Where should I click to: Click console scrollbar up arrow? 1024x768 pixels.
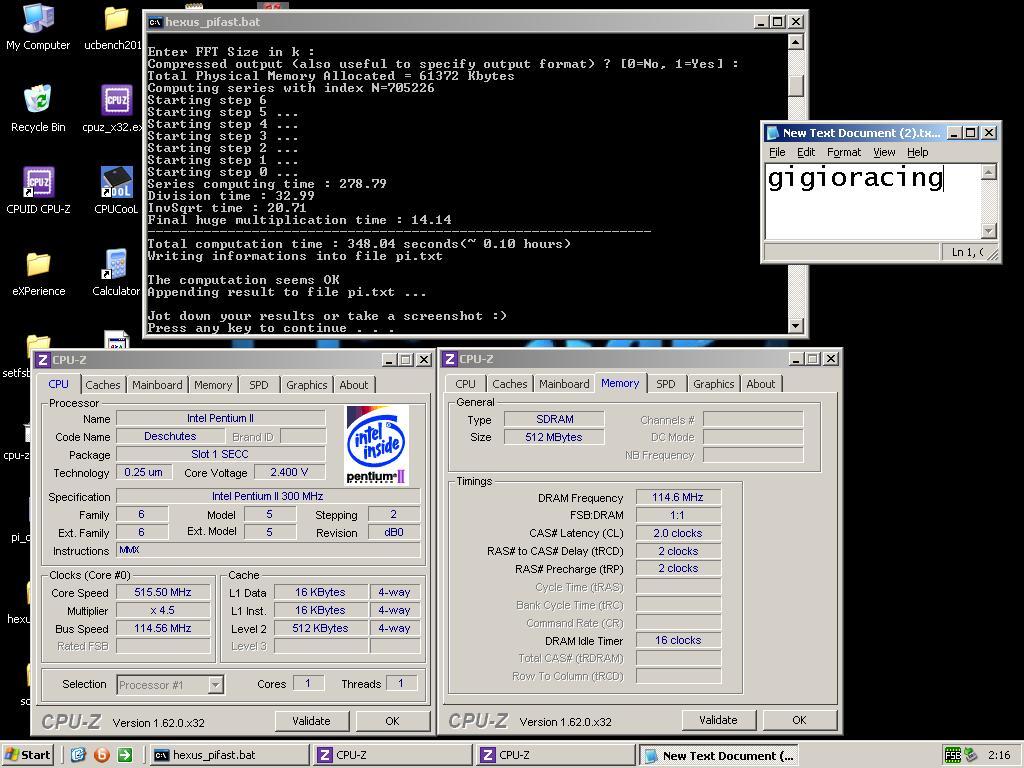795,42
